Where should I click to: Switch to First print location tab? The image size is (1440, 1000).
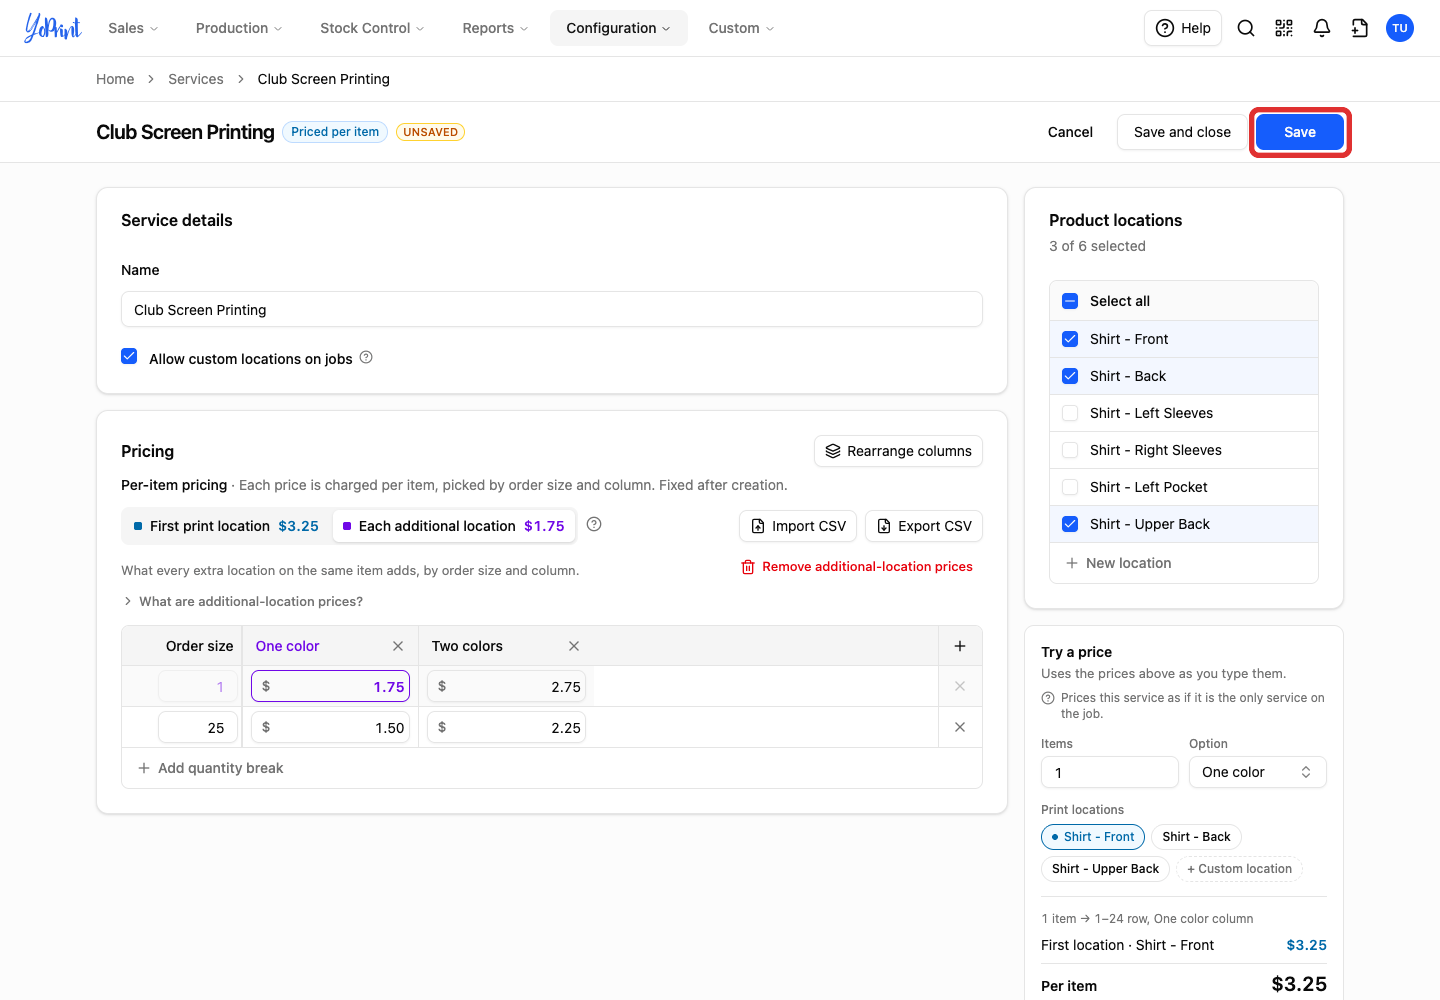click(x=226, y=526)
